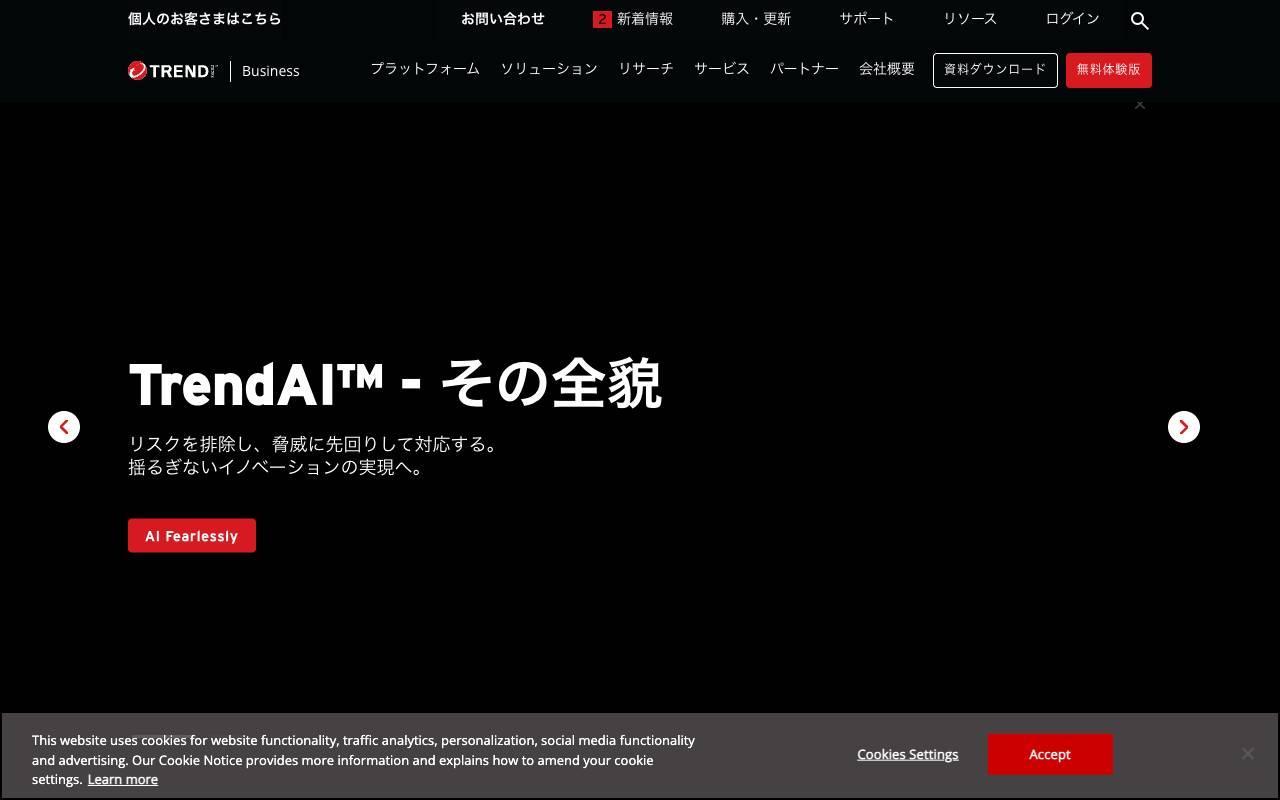The image size is (1280, 800).
Task: Open Cookies Settings
Action: coord(907,754)
